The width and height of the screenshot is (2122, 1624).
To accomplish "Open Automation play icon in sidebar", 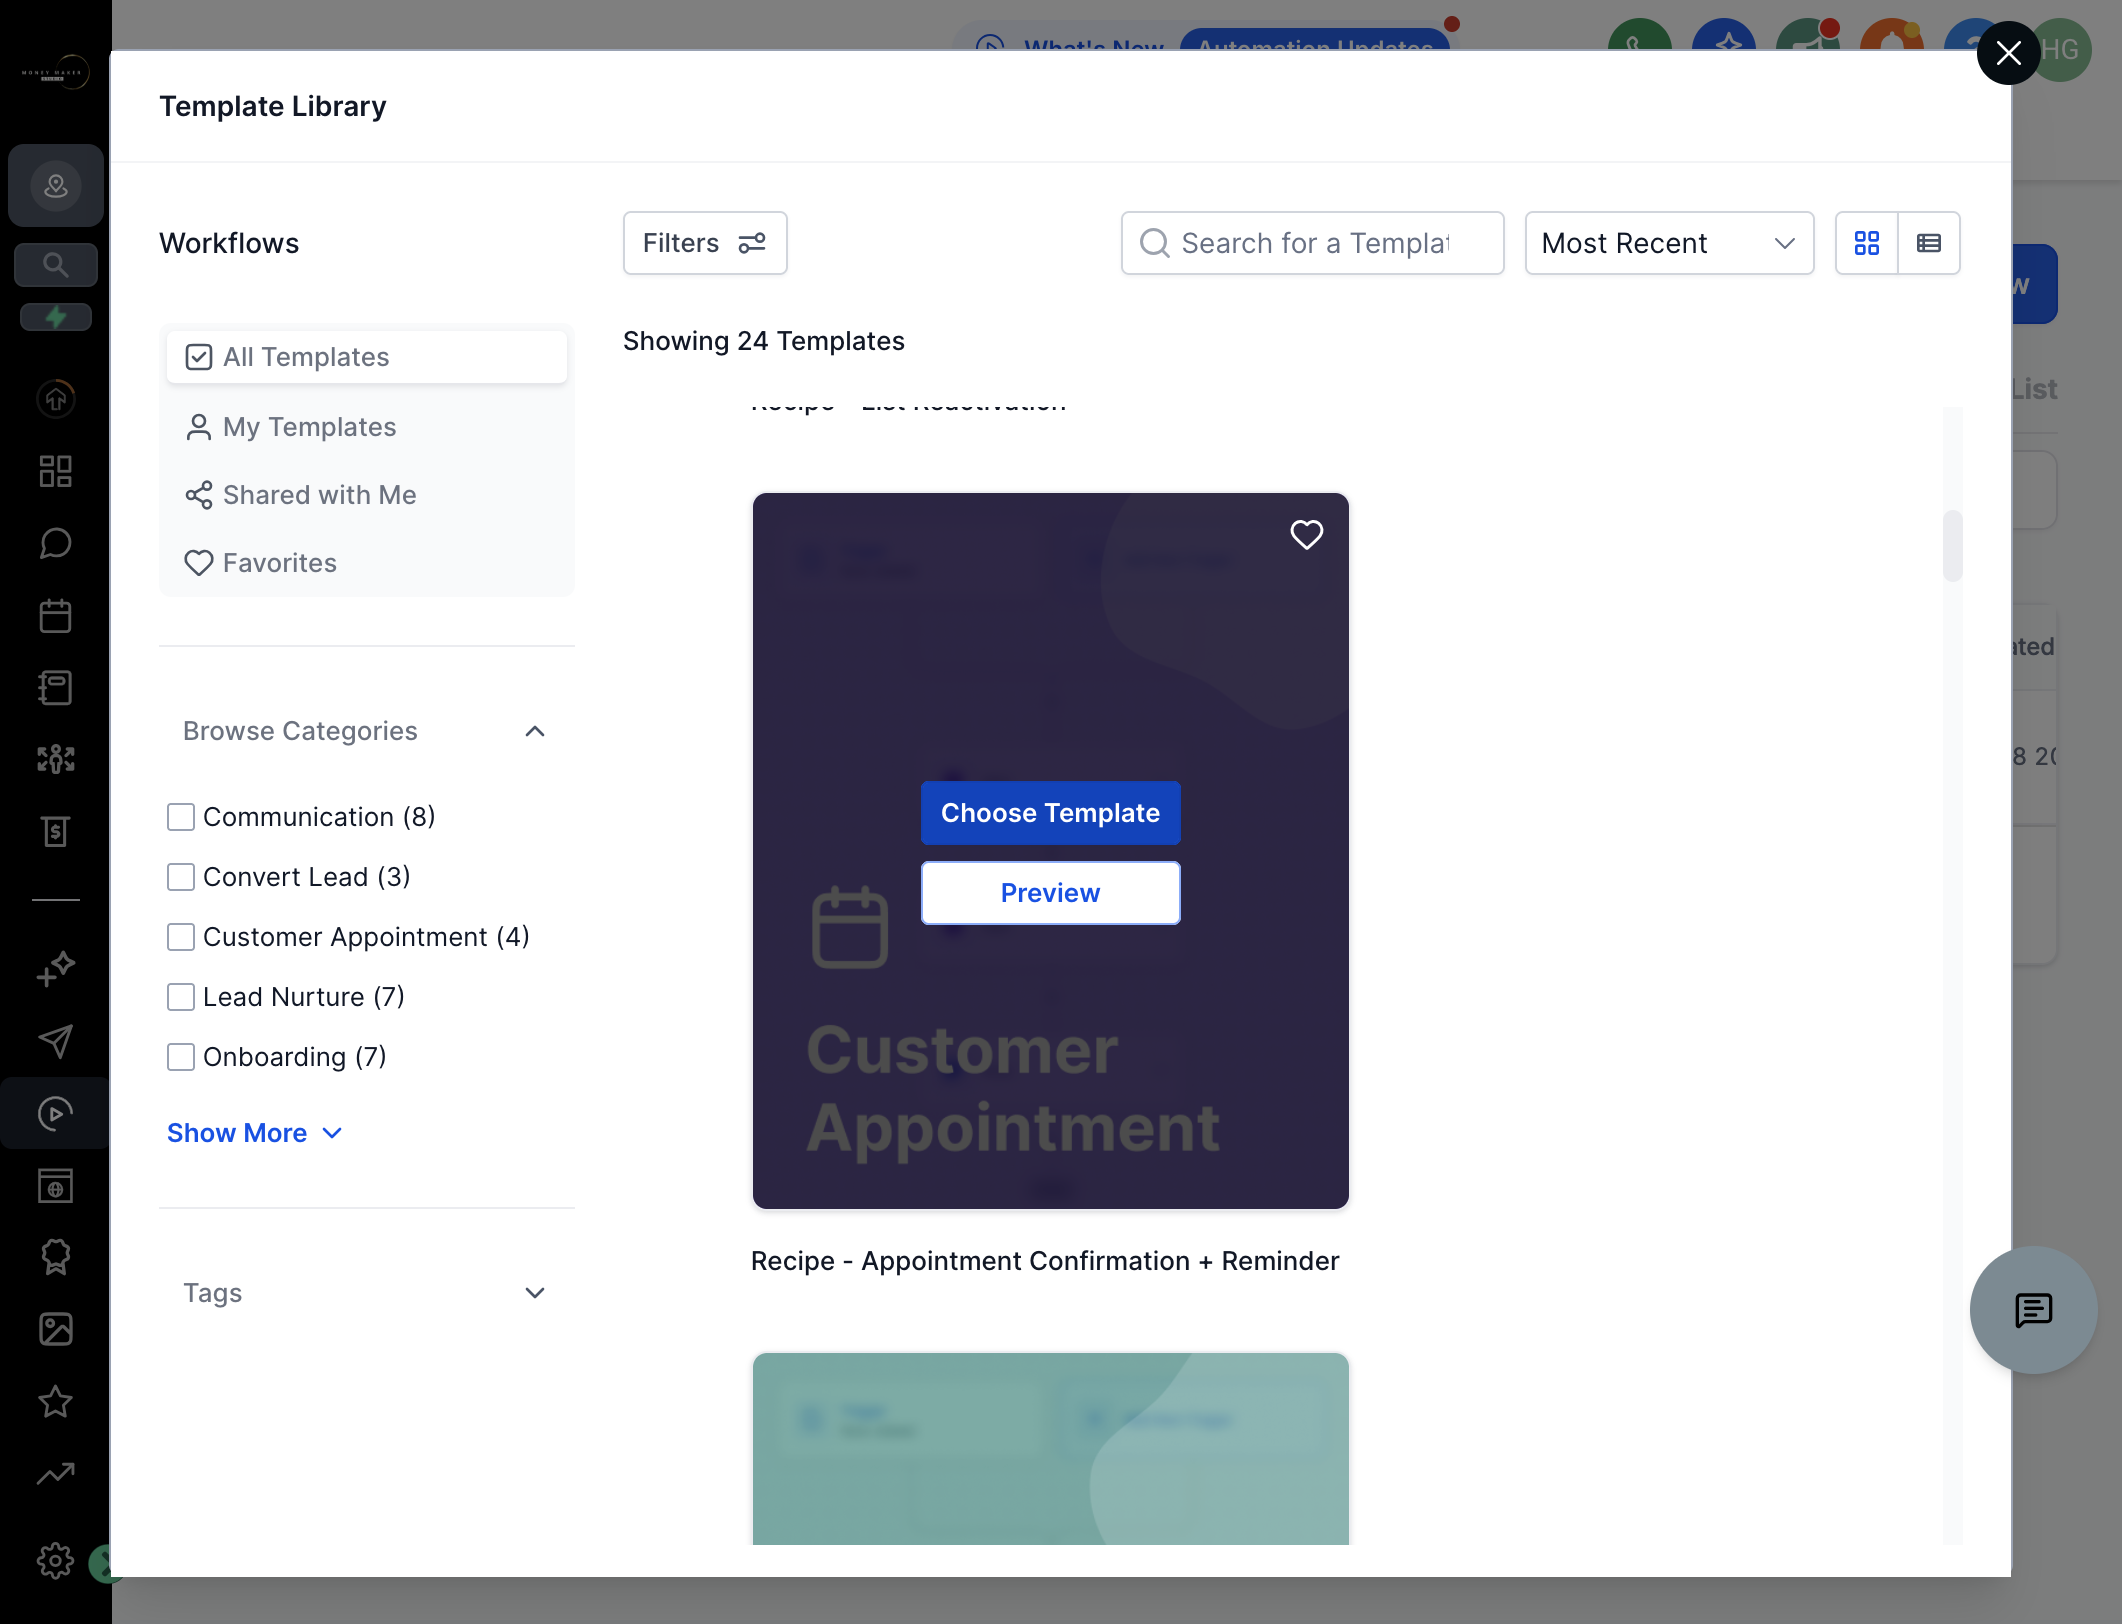I will 56,1113.
